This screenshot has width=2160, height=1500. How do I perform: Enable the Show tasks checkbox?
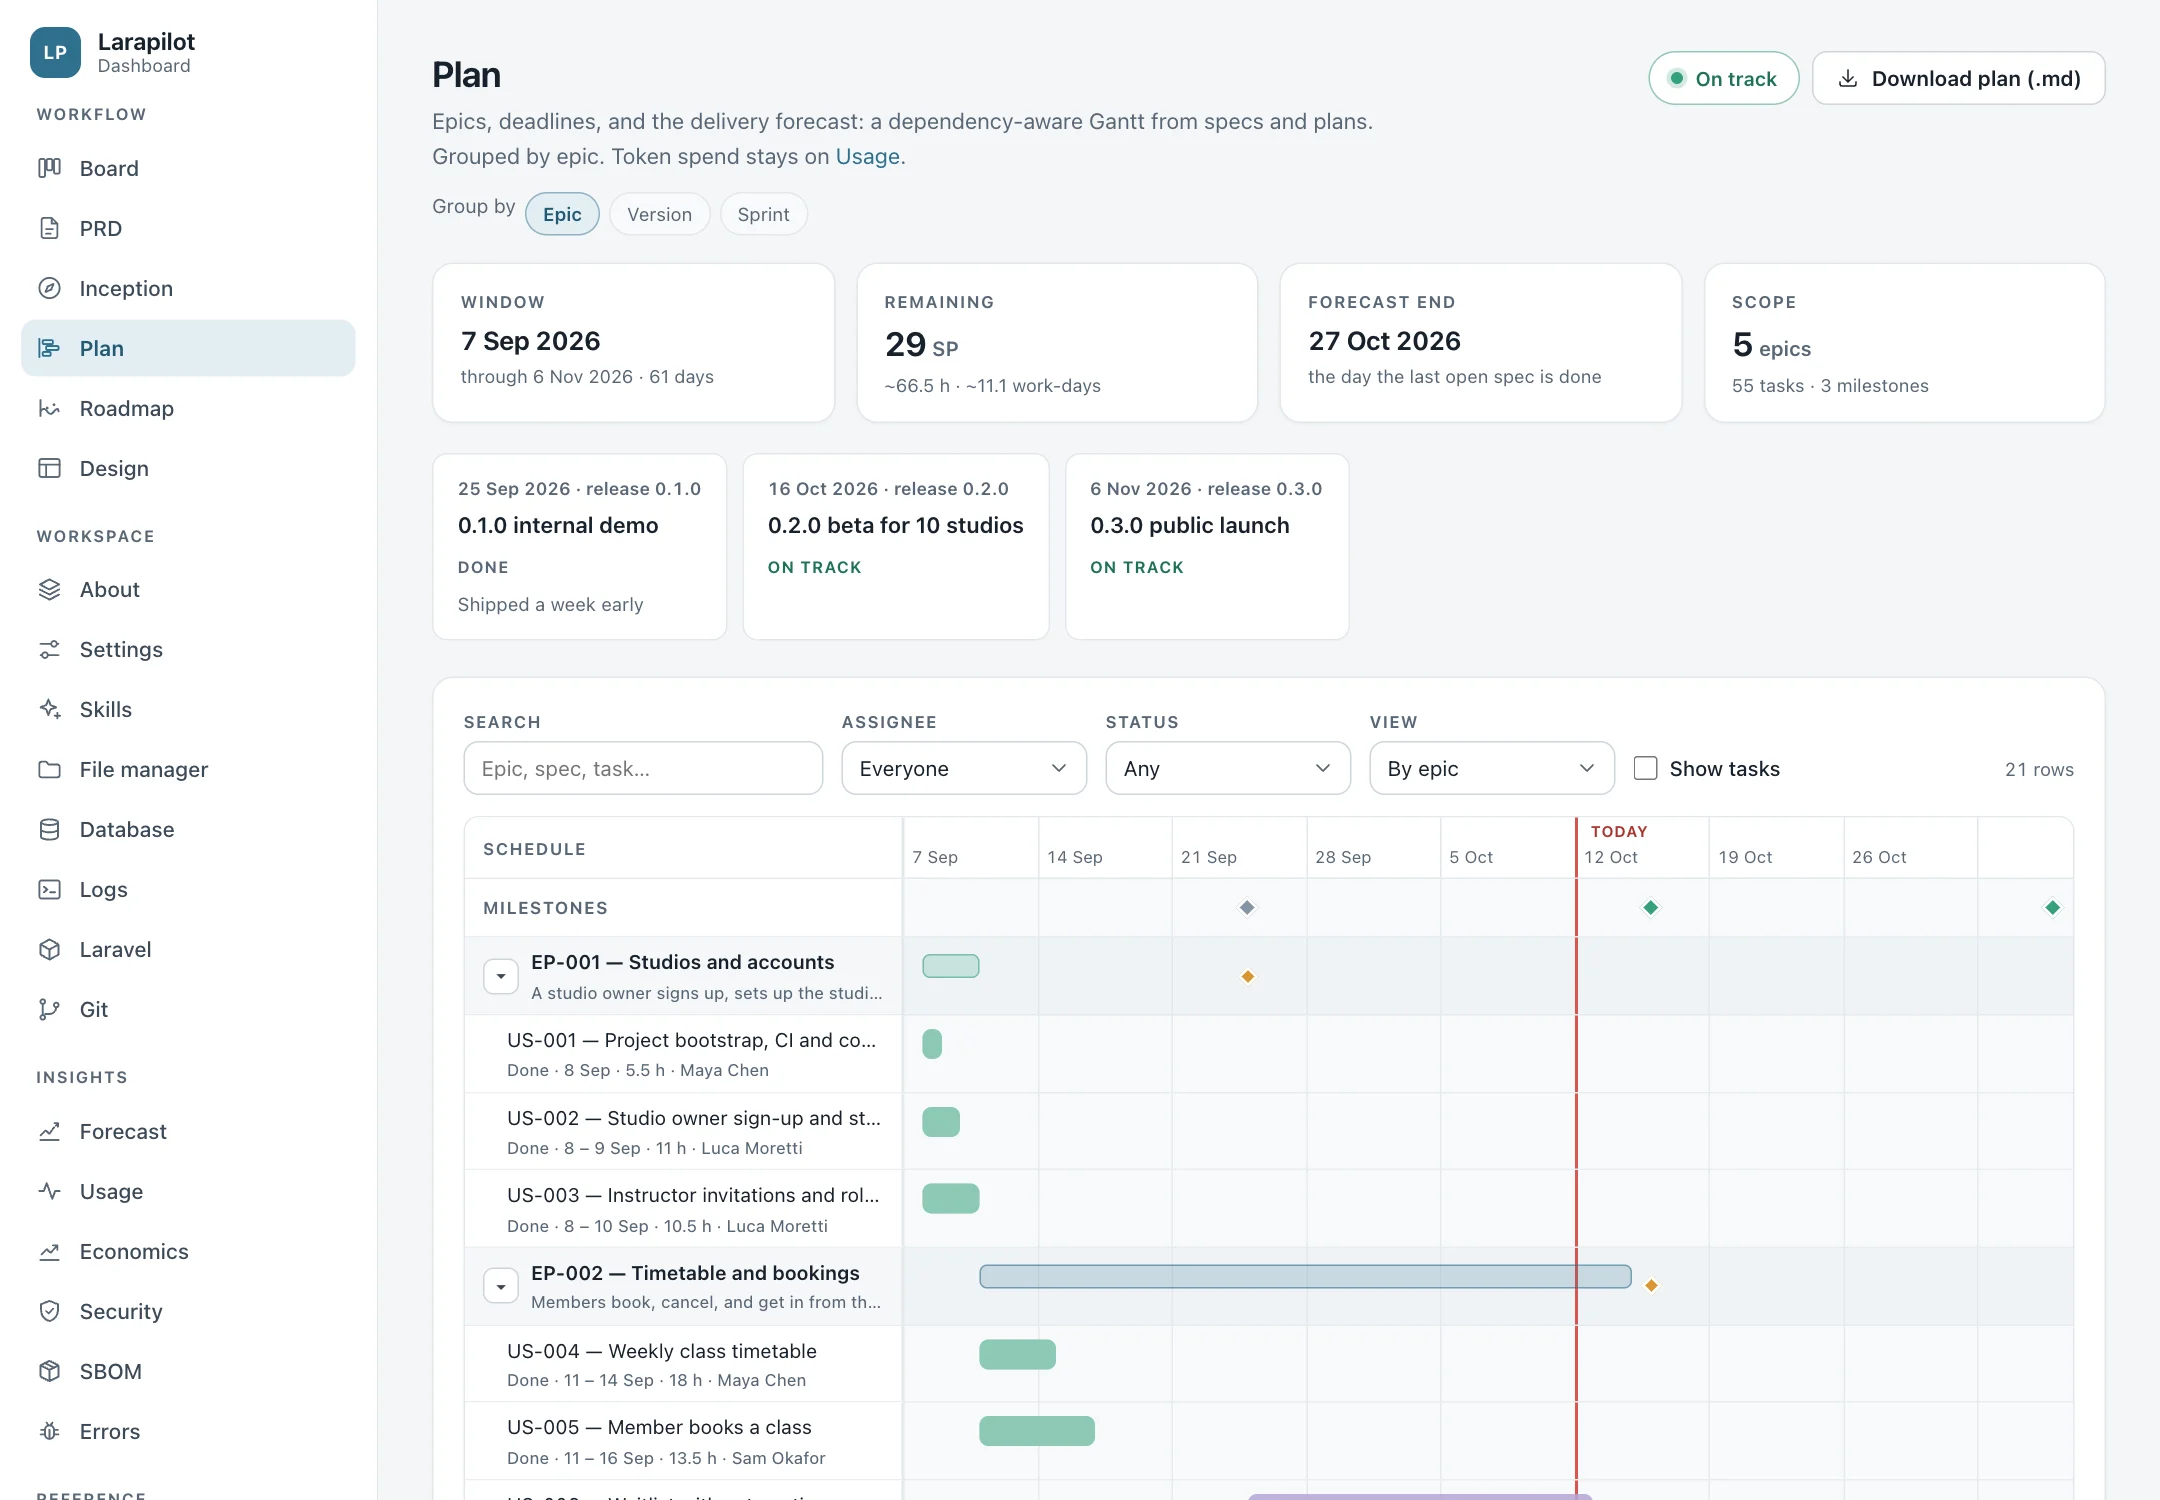pos(1645,768)
